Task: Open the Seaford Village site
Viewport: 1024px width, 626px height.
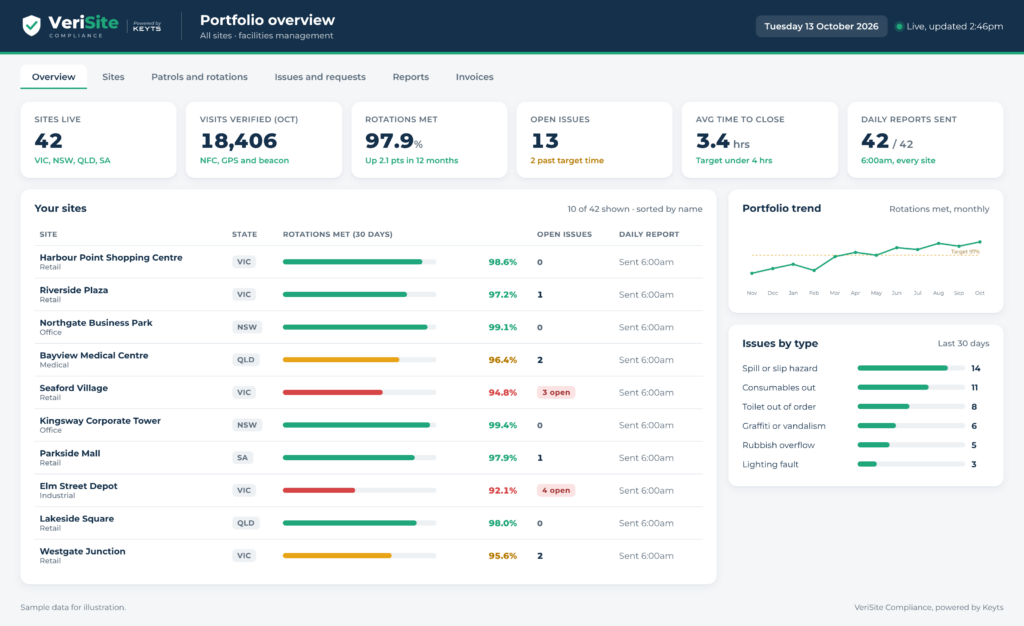Action: pyautogui.click(x=368, y=392)
